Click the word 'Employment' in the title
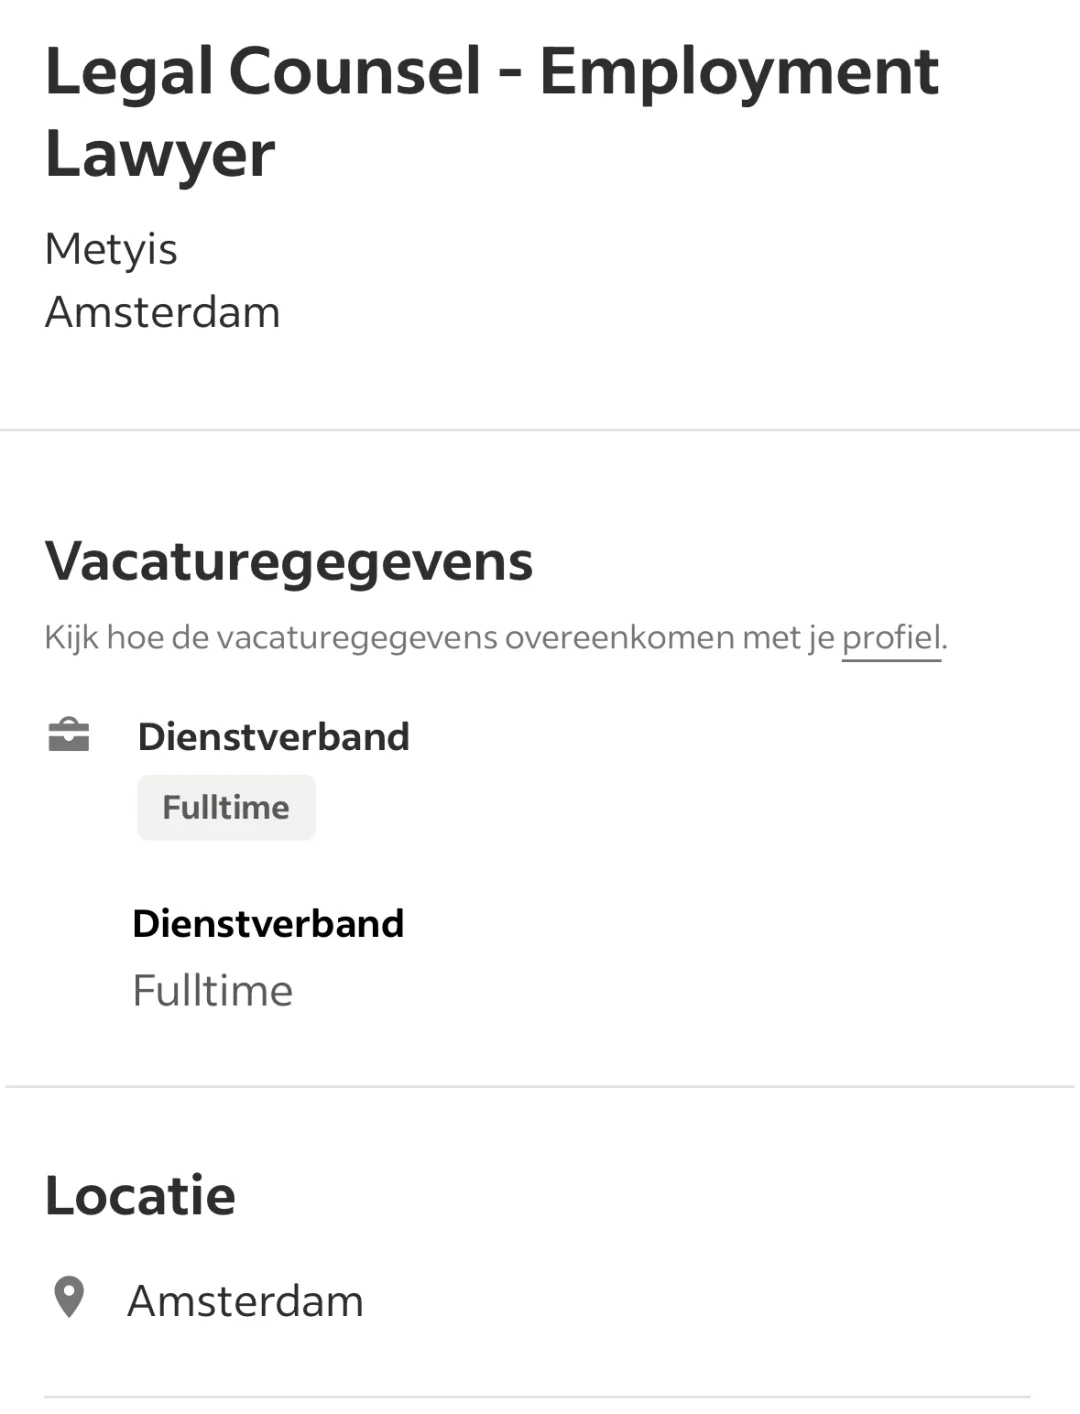 pyautogui.click(x=739, y=72)
